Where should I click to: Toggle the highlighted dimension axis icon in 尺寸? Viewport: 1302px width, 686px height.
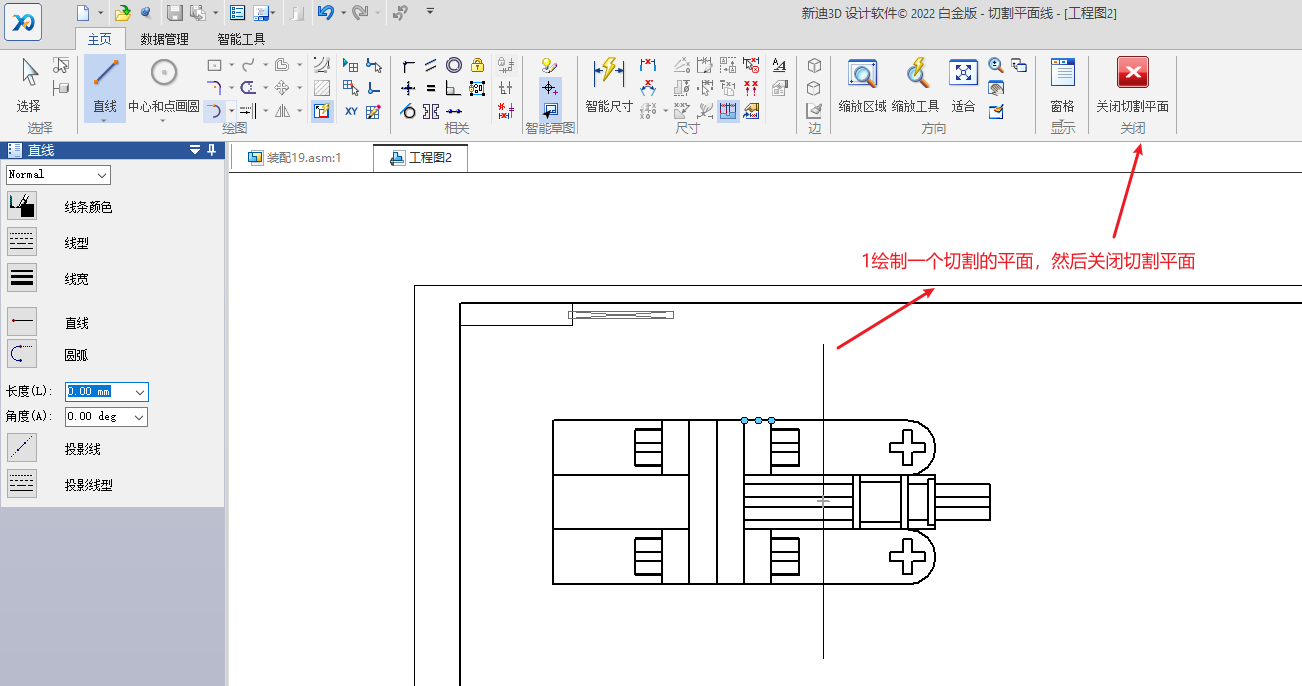(x=728, y=111)
